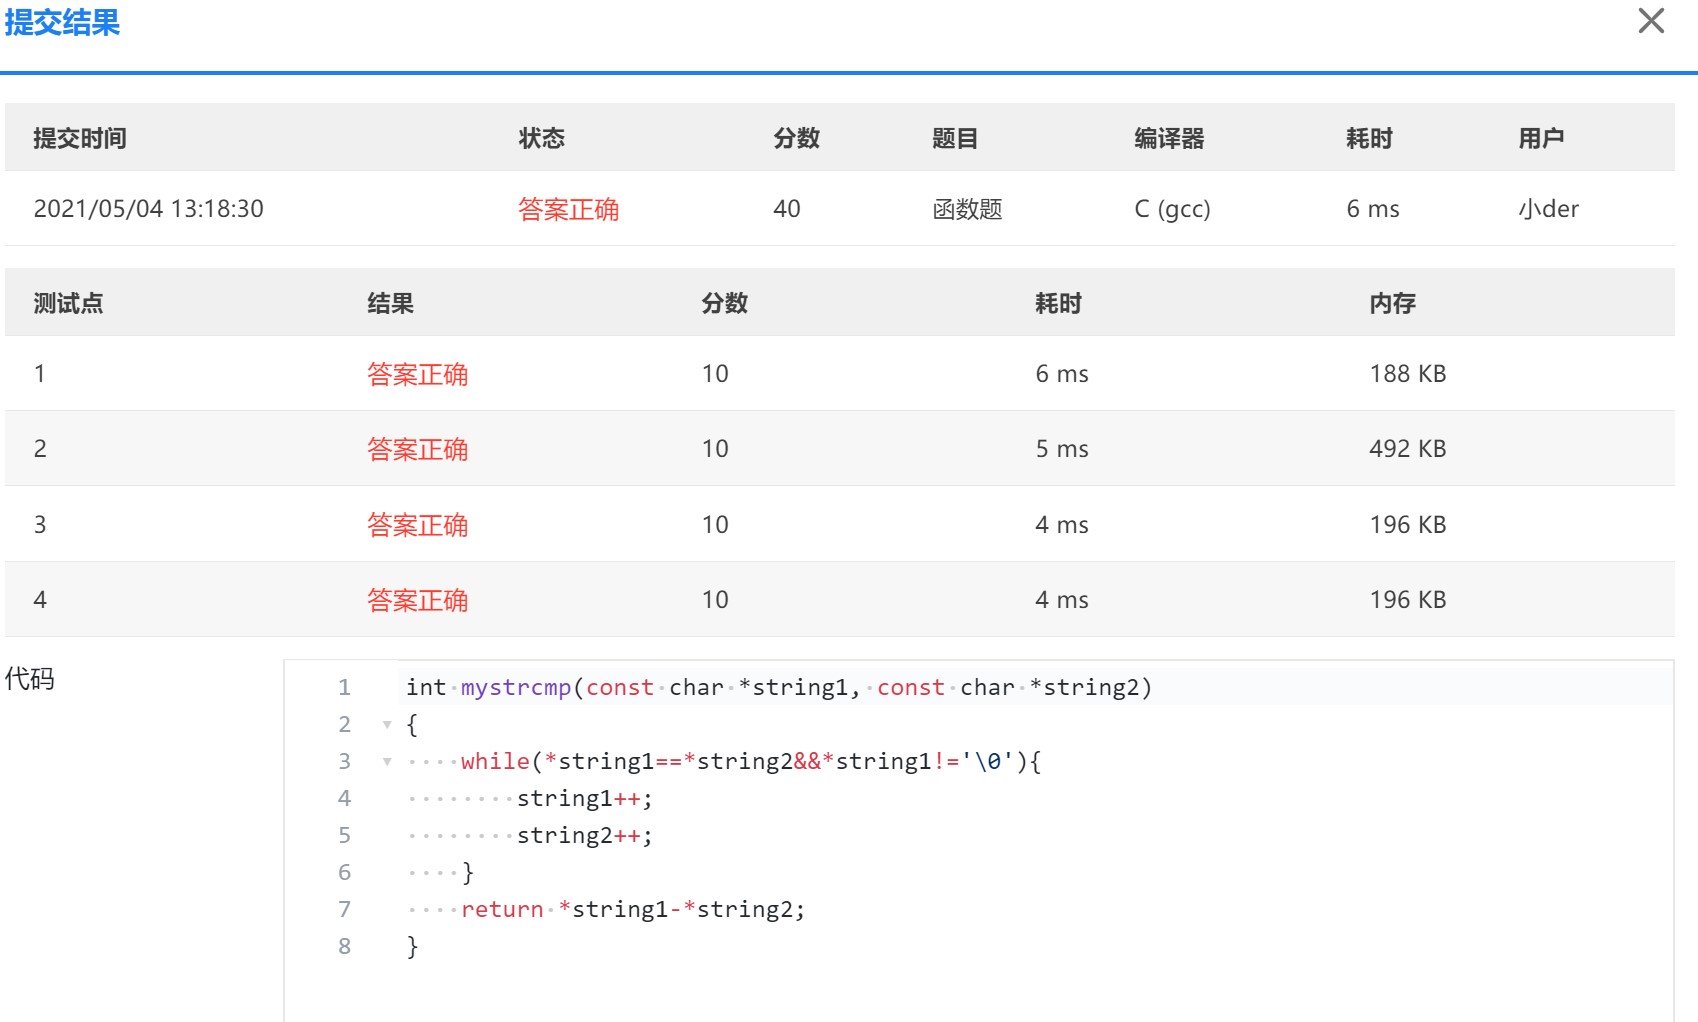Click the overall 答案正确 status in the submission row
This screenshot has height=1022, width=1698.
pos(568,209)
